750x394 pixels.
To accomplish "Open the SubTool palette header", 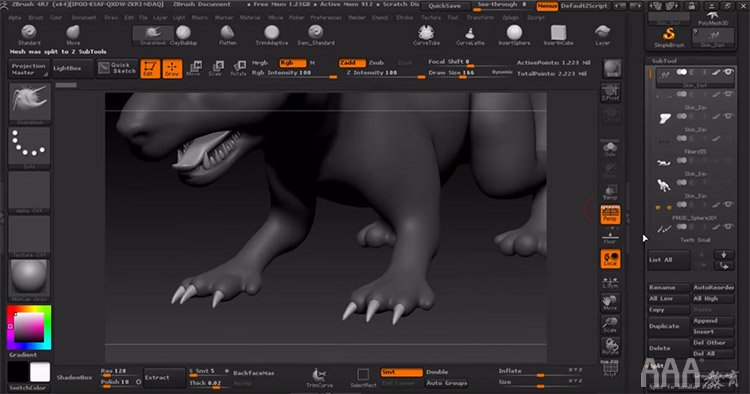I will (x=664, y=61).
